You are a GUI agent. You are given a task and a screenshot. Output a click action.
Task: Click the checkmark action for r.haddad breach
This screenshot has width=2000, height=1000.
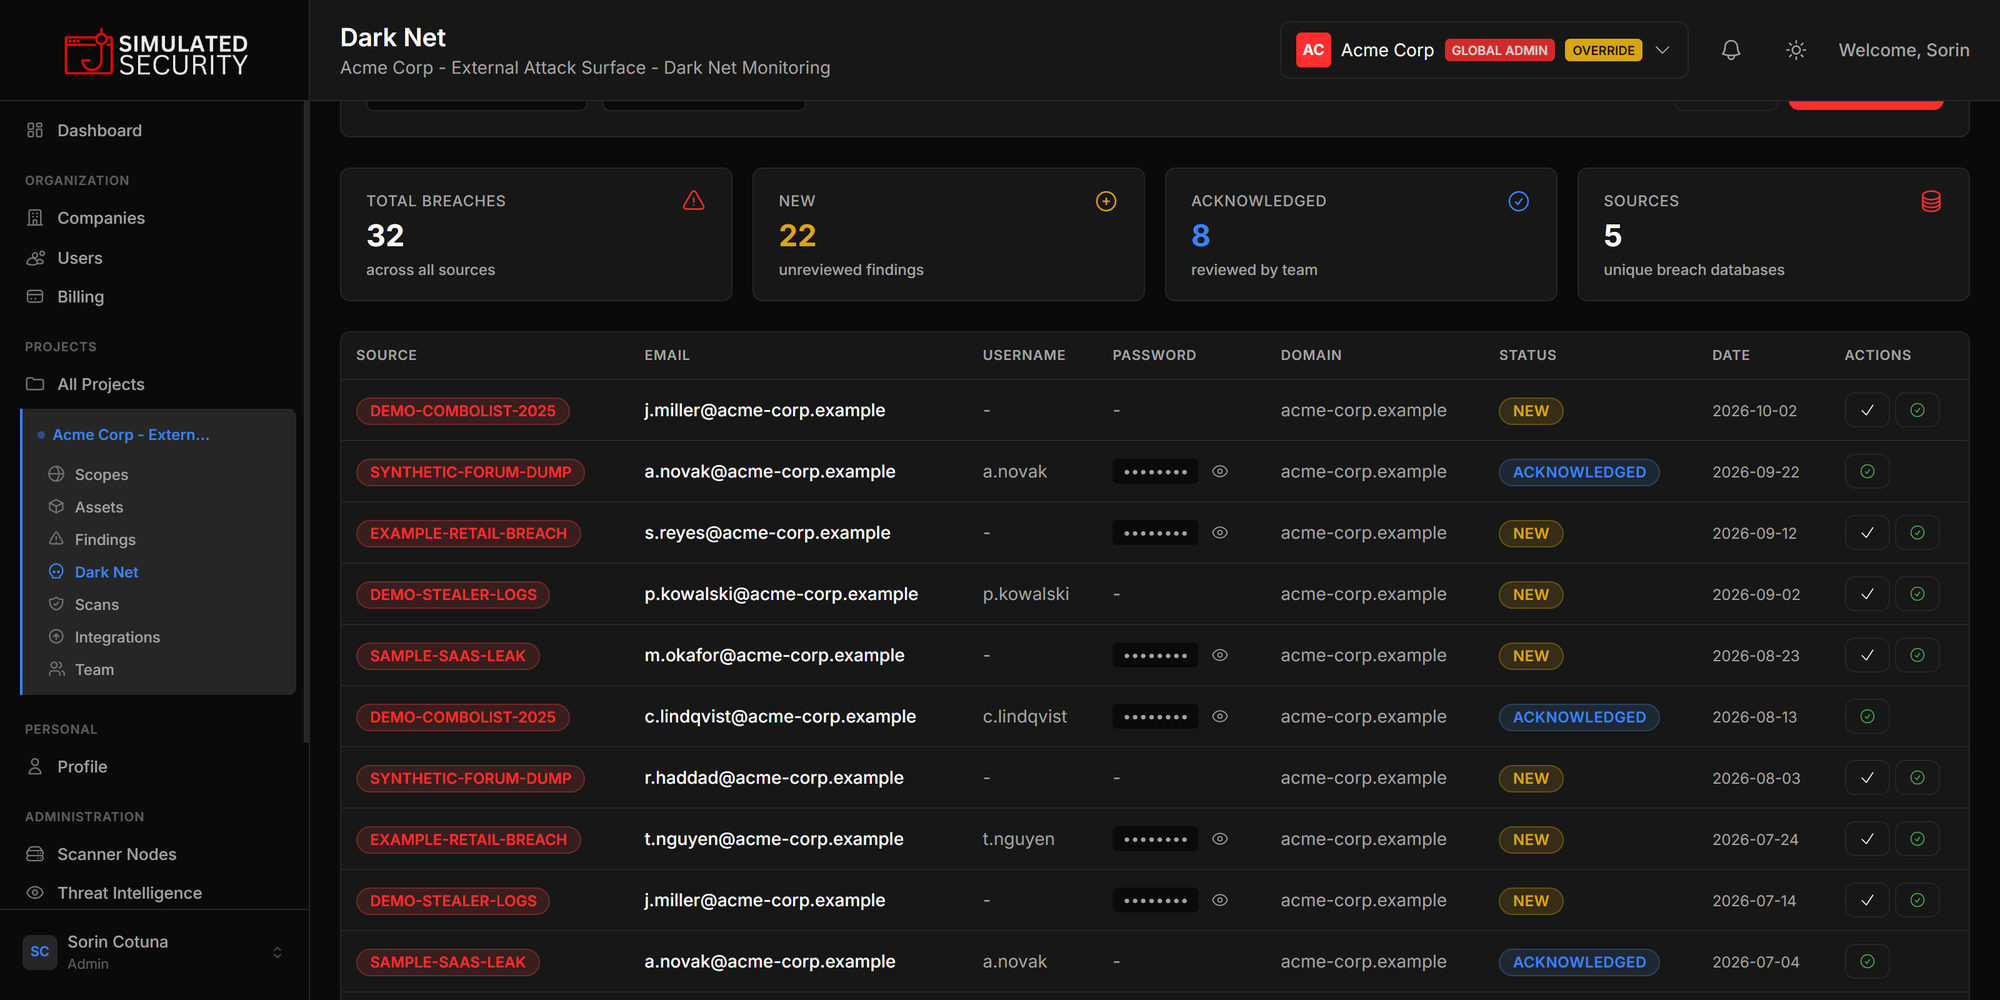(x=1867, y=778)
